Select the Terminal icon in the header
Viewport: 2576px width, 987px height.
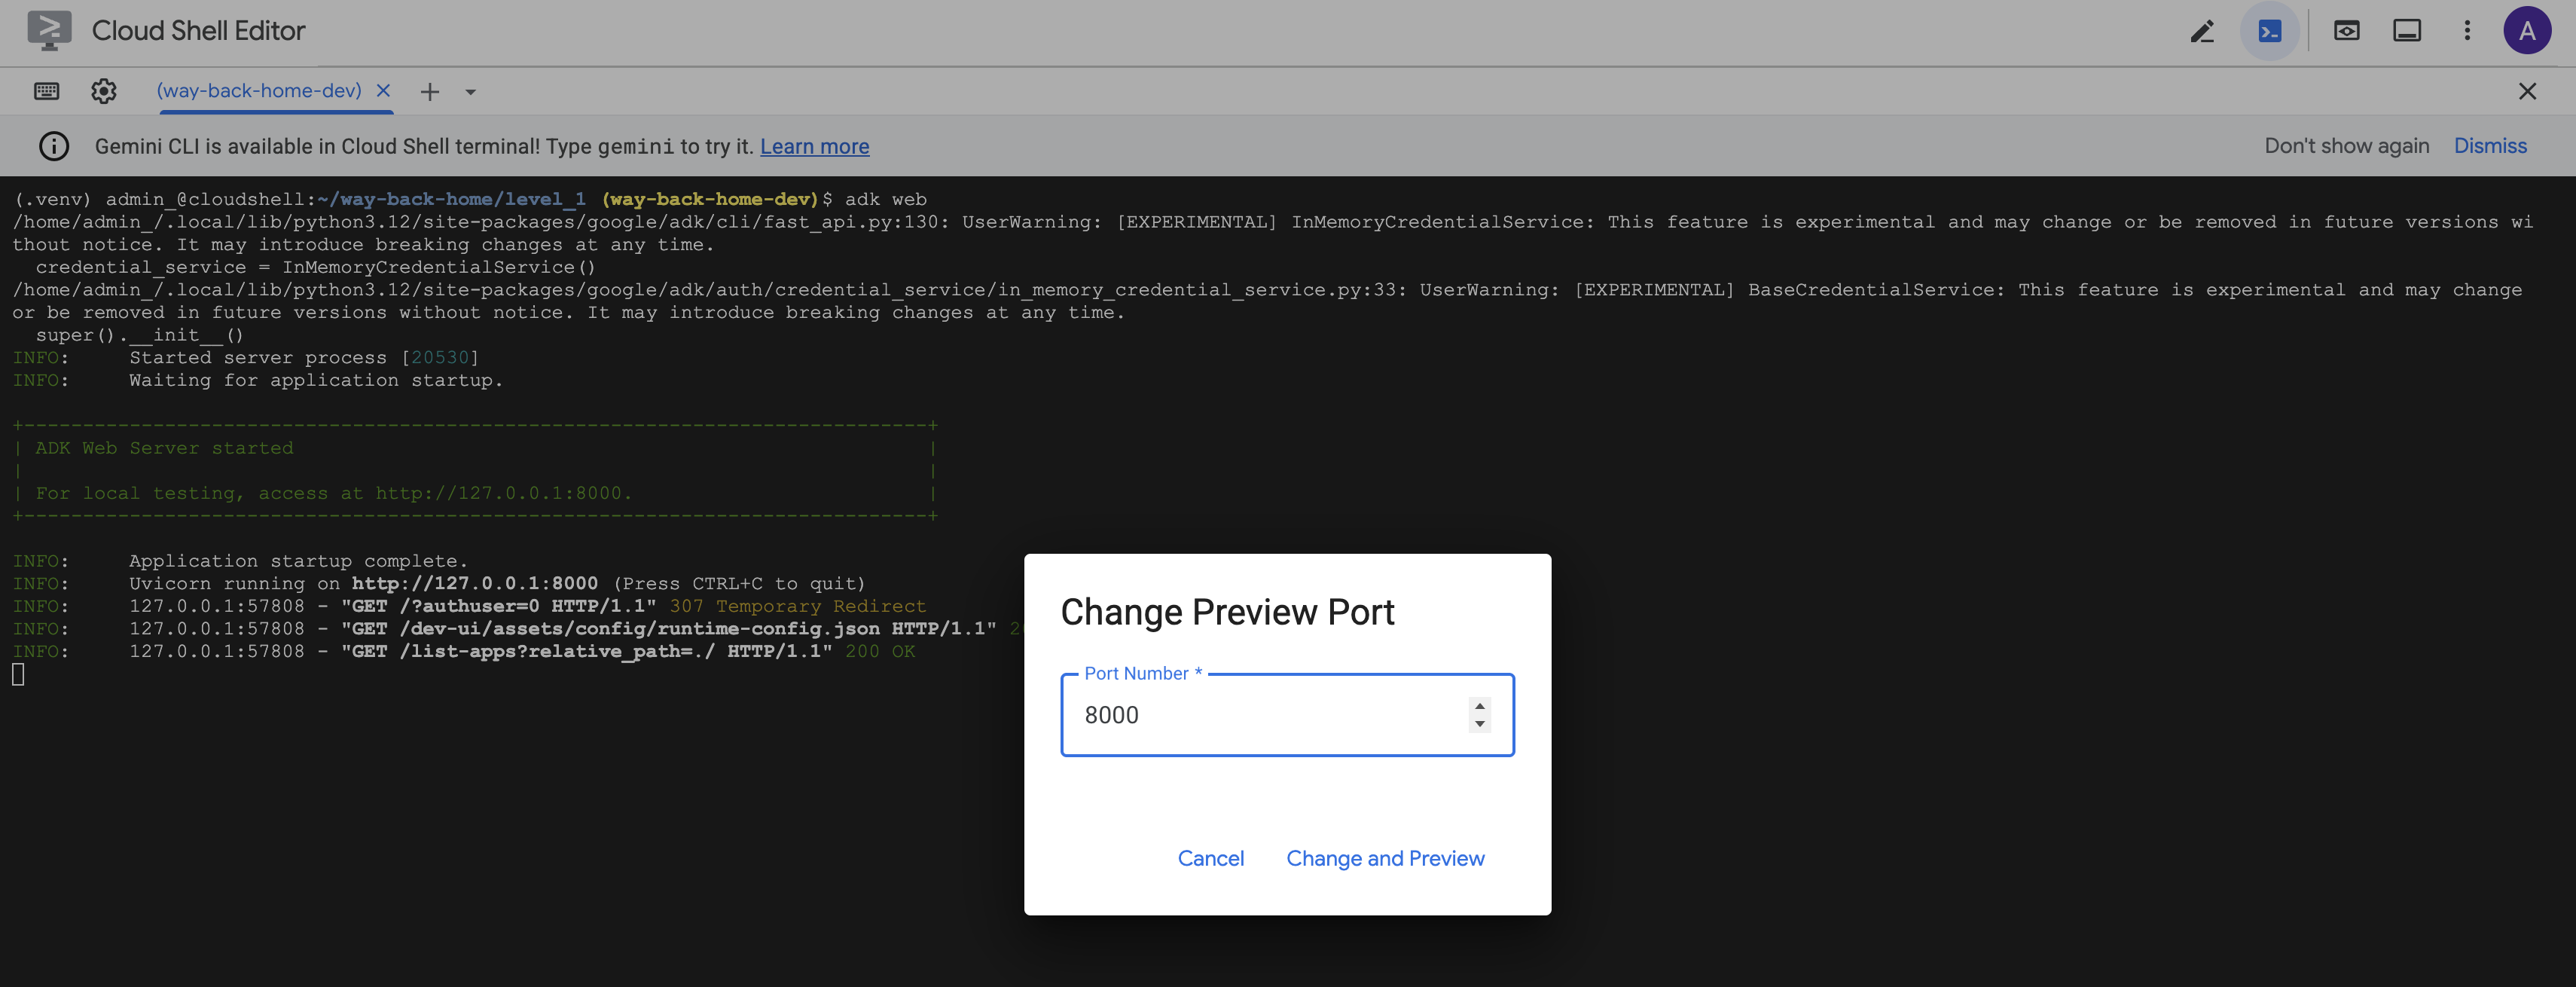2270,31
